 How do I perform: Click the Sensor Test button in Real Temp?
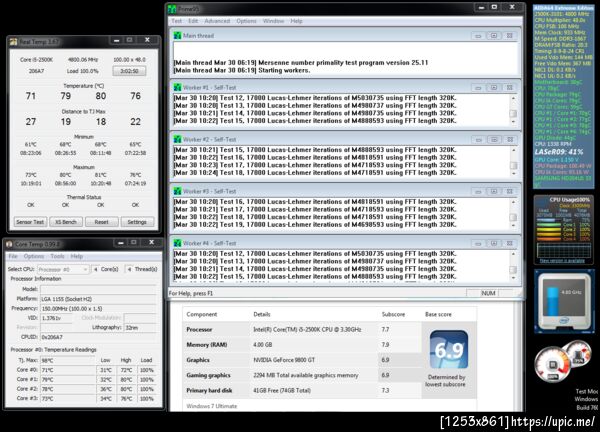tap(30, 222)
